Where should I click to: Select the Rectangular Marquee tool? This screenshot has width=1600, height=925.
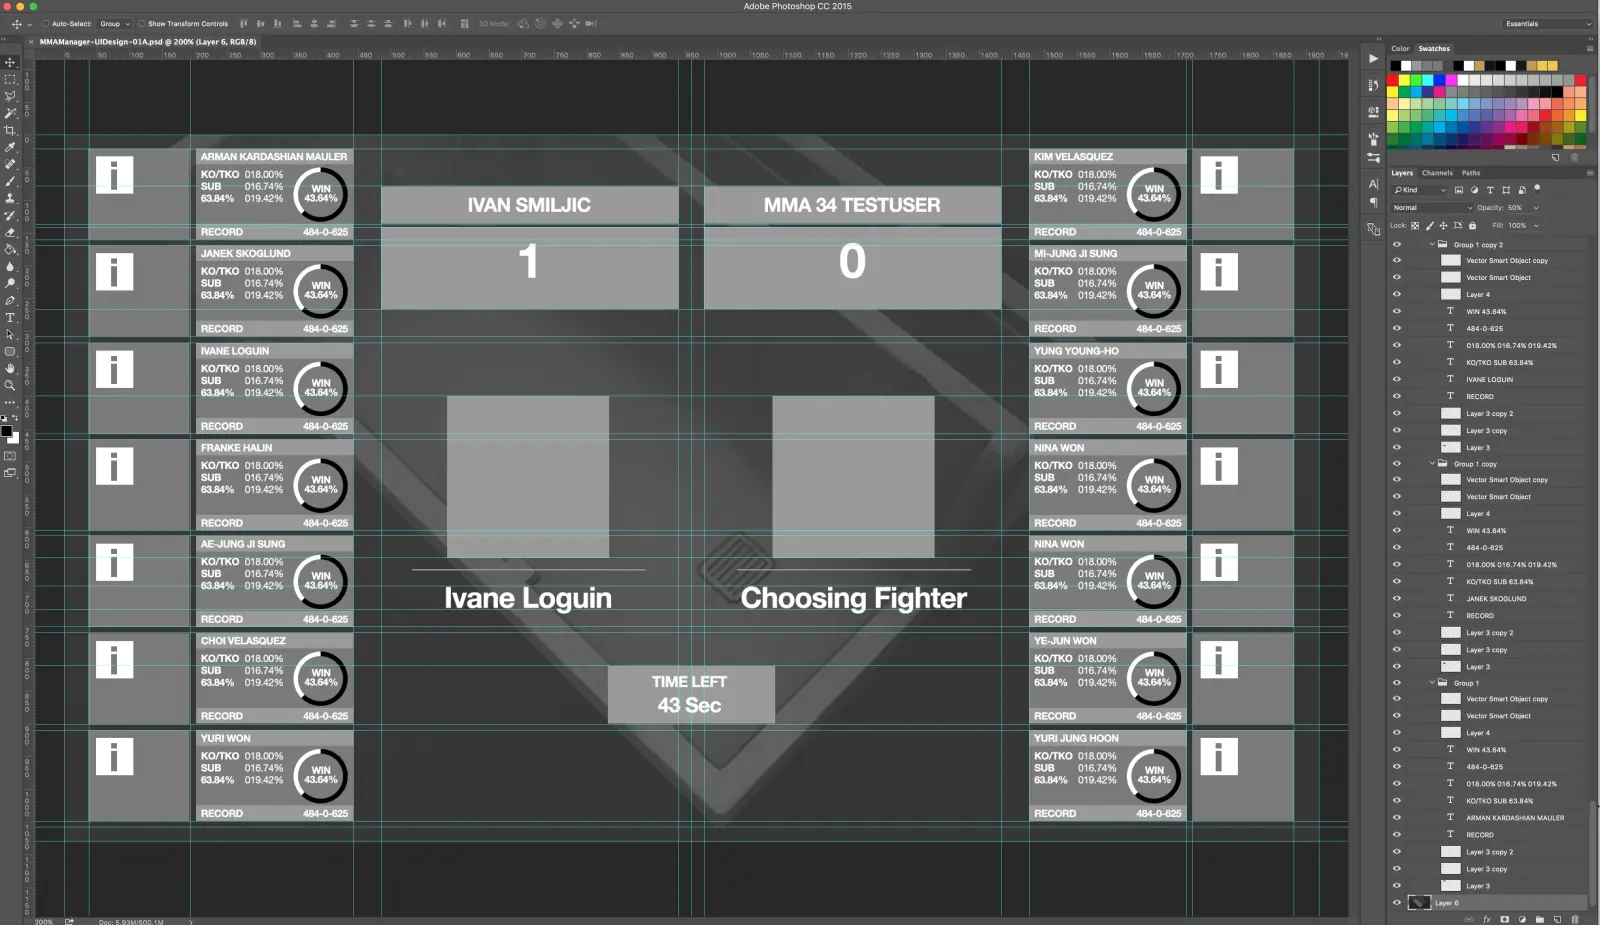tap(10, 79)
